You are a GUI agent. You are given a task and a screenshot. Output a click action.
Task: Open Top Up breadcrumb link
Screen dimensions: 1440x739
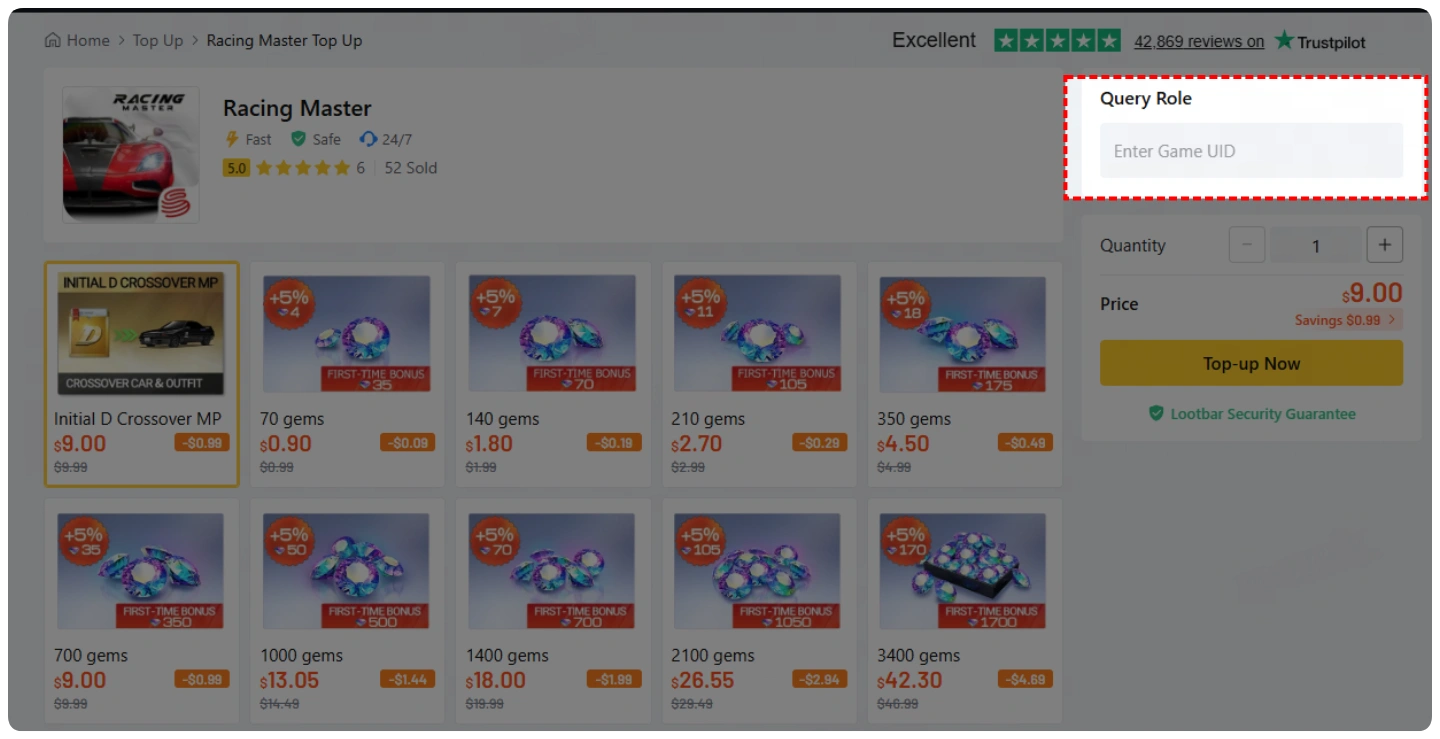point(158,41)
